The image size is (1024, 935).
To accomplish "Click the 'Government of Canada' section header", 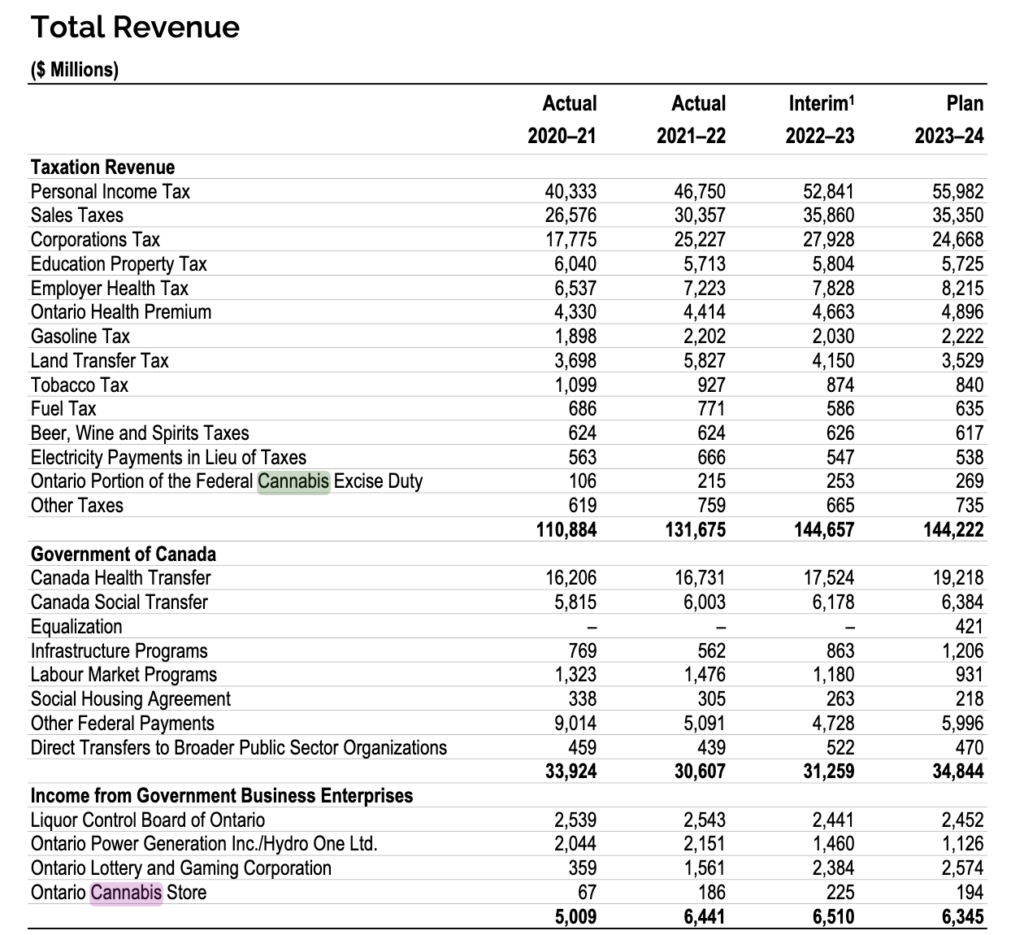I will tap(123, 554).
